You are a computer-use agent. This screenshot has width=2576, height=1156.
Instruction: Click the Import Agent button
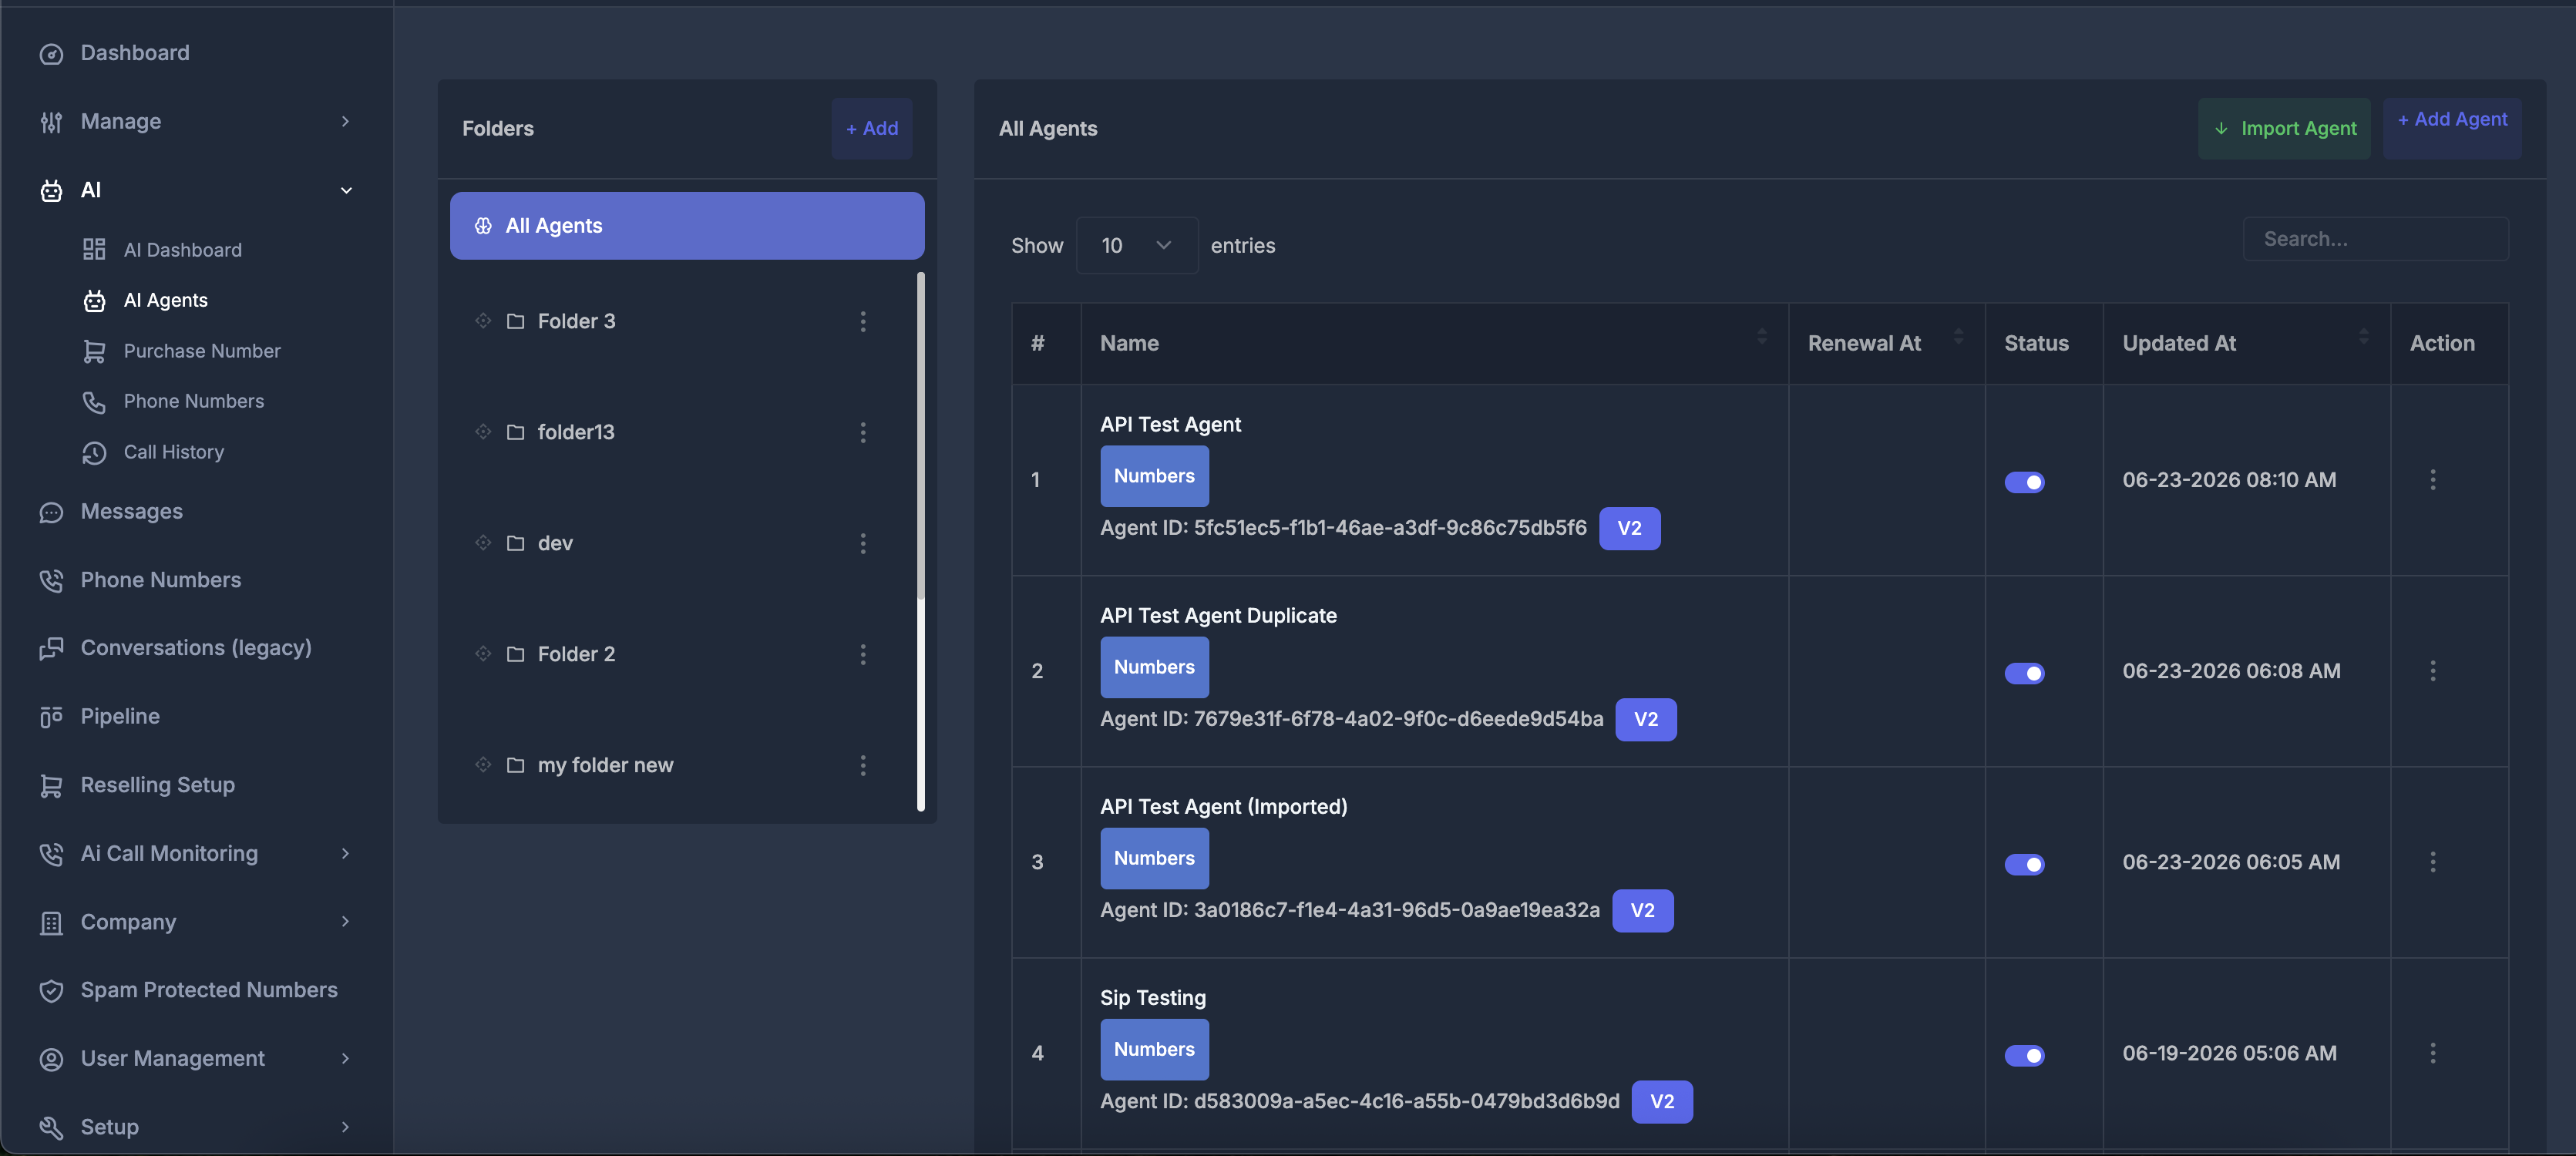coord(2283,128)
